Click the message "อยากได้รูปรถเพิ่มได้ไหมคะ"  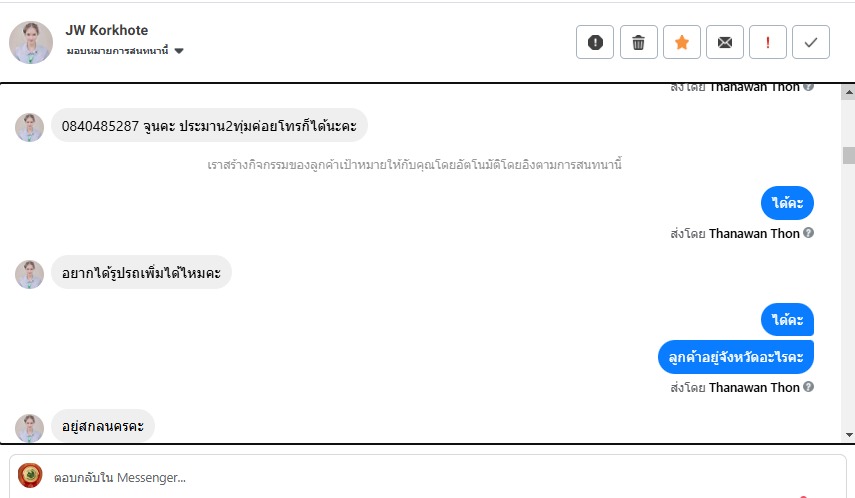point(141,272)
